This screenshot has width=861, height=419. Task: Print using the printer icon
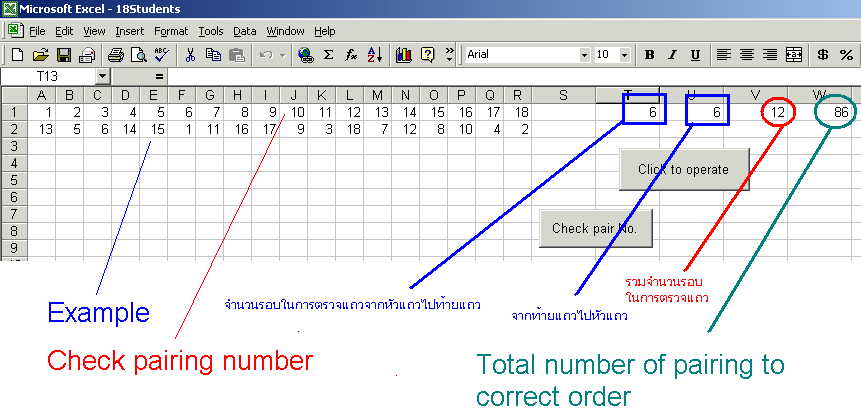click(x=115, y=55)
